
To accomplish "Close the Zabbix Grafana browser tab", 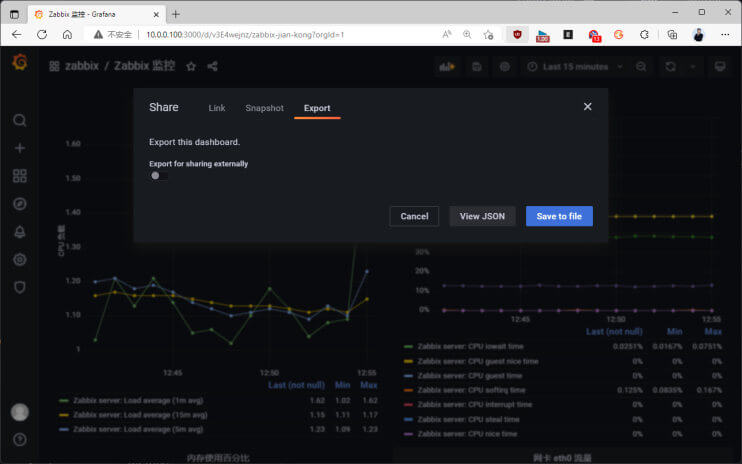I will [156, 15].
